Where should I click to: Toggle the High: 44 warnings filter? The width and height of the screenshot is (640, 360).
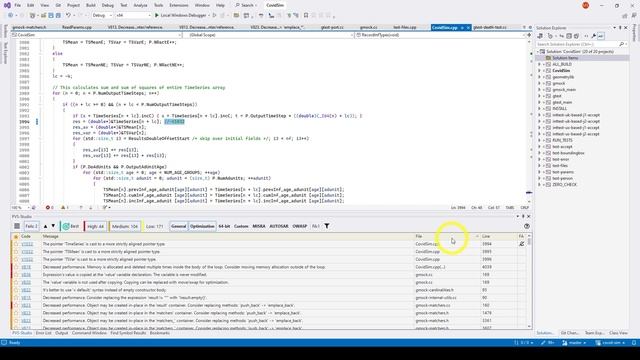[95, 226]
